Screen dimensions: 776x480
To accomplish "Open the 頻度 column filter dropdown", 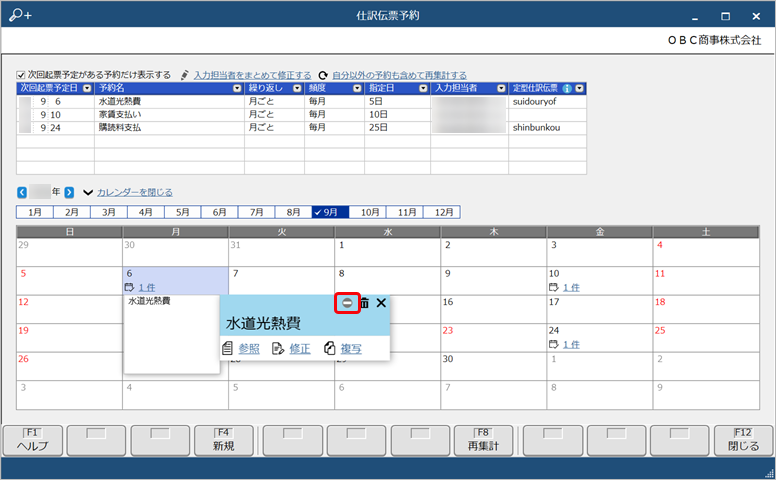I will pyautogui.click(x=357, y=89).
